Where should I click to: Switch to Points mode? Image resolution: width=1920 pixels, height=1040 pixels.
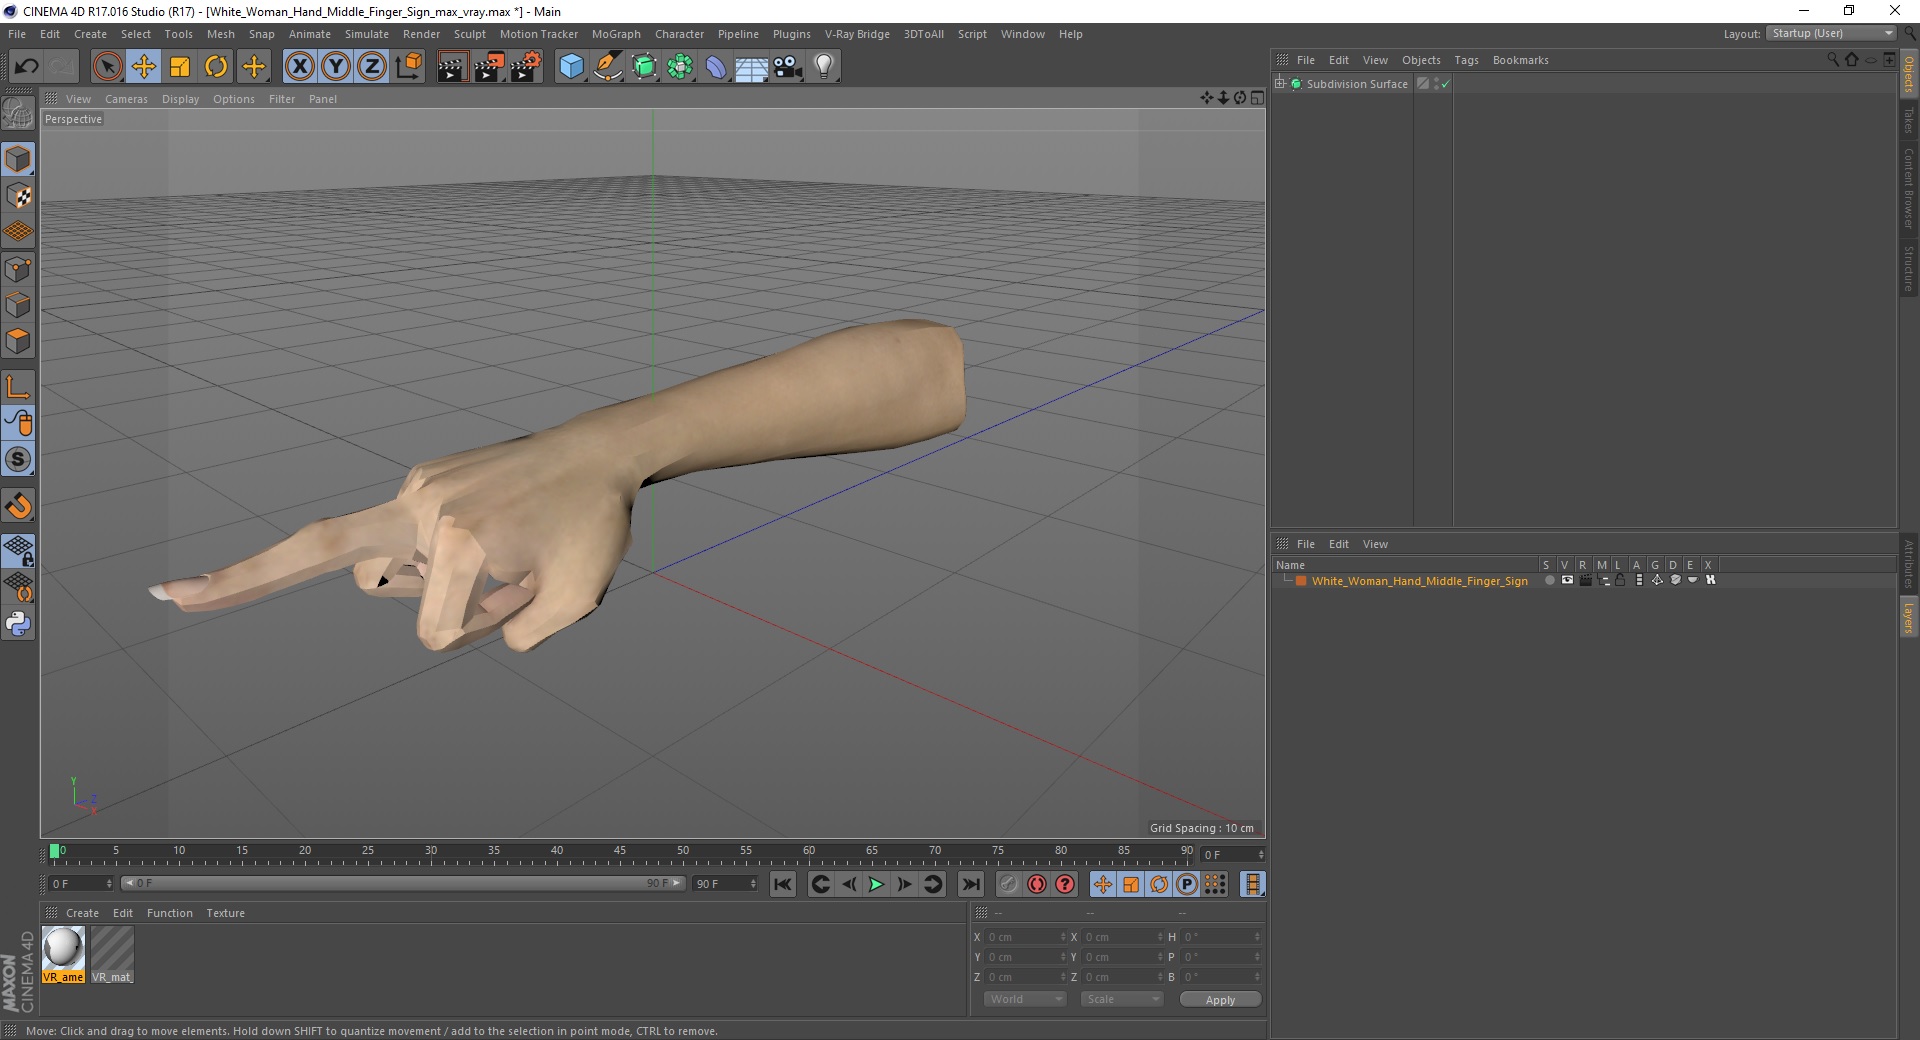[x=18, y=269]
